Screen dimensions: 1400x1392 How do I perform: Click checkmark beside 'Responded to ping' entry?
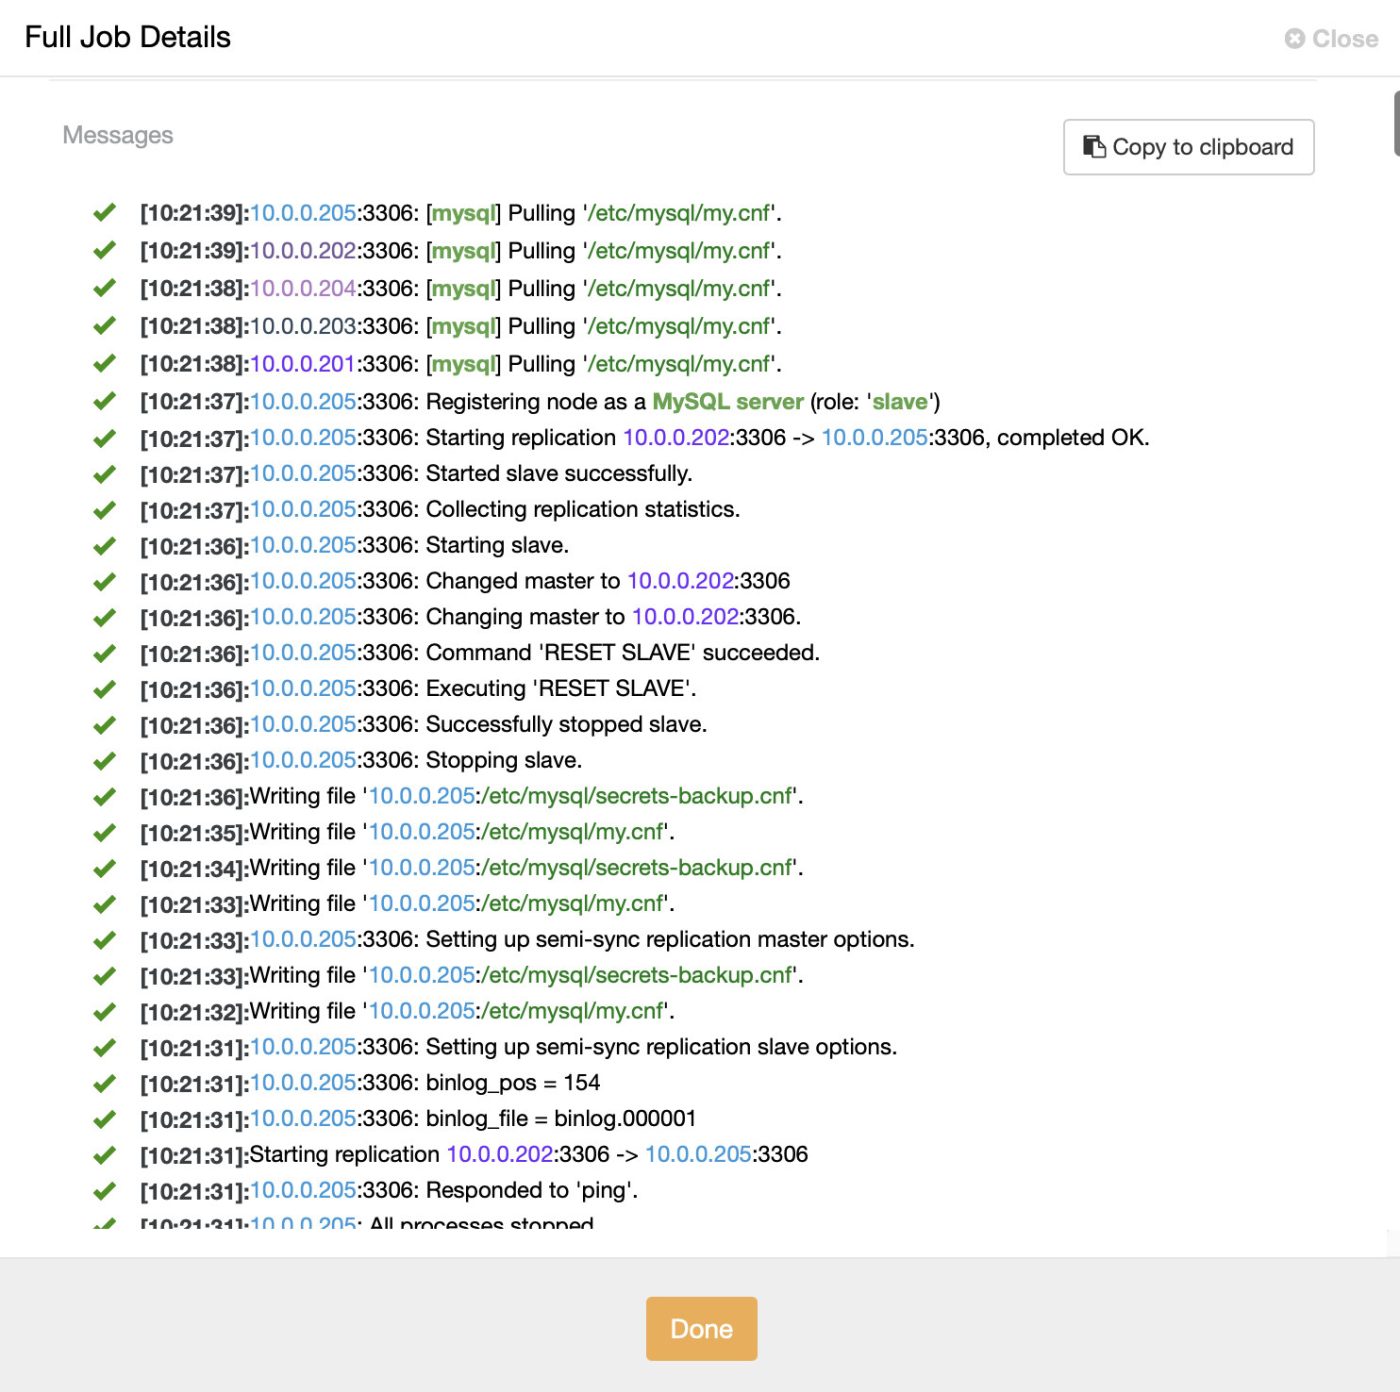[x=103, y=1188]
